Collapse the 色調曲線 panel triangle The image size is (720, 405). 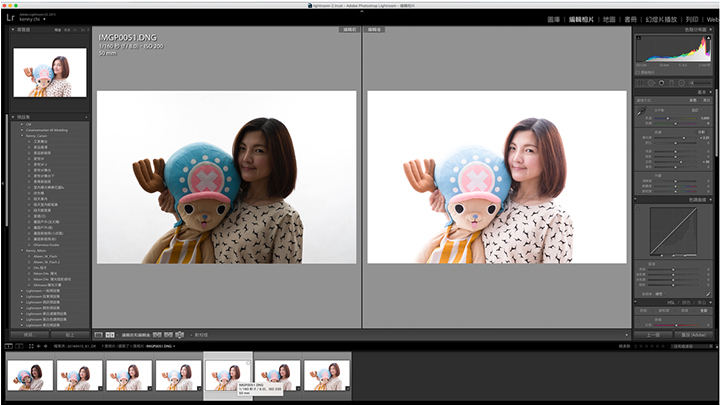click(x=710, y=199)
